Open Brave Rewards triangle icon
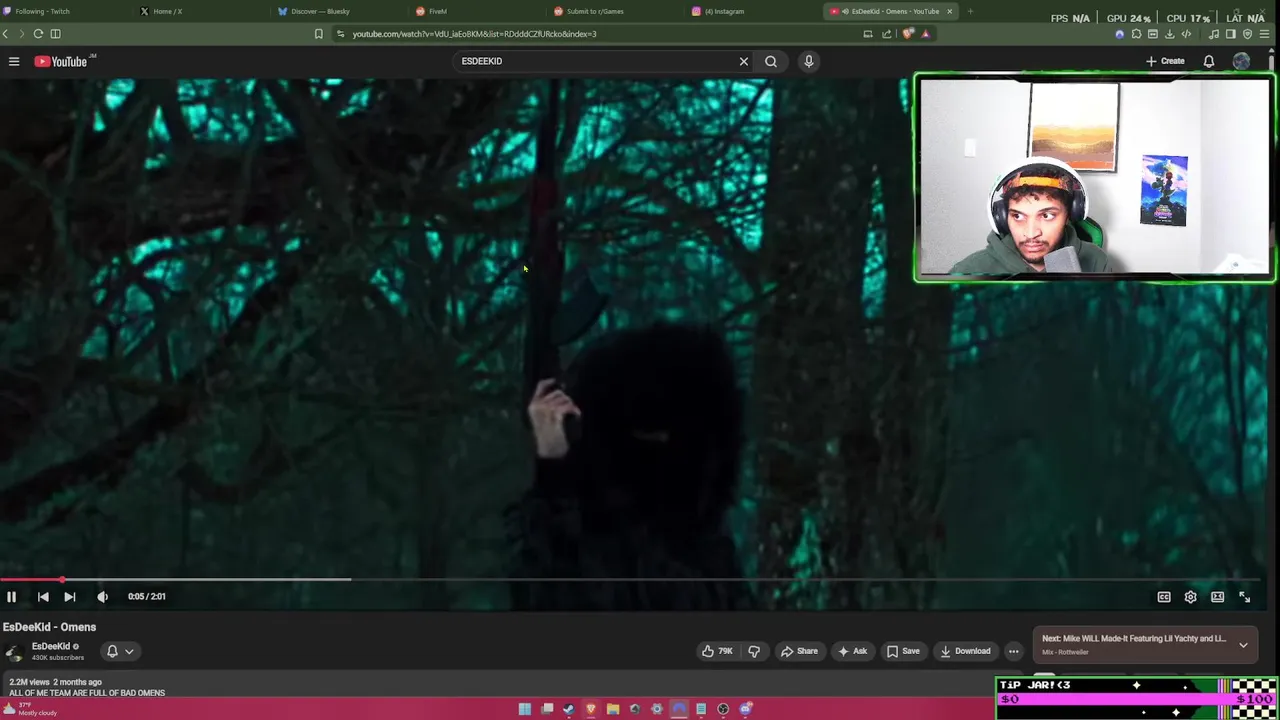This screenshot has height=720, width=1280. tap(925, 34)
